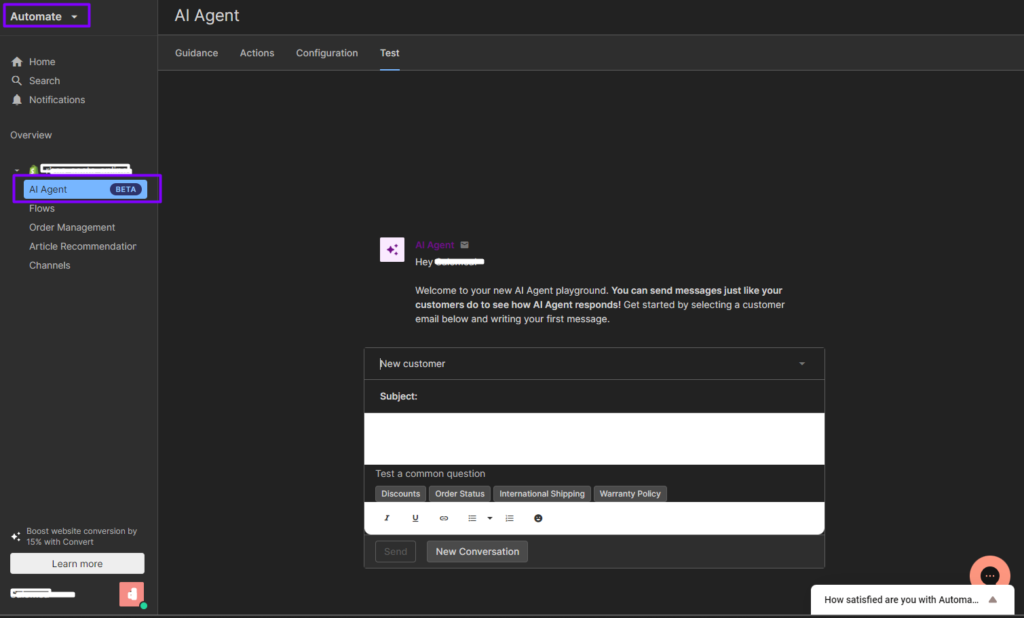Open the chat support bubble
1024x618 pixels.
(990, 576)
